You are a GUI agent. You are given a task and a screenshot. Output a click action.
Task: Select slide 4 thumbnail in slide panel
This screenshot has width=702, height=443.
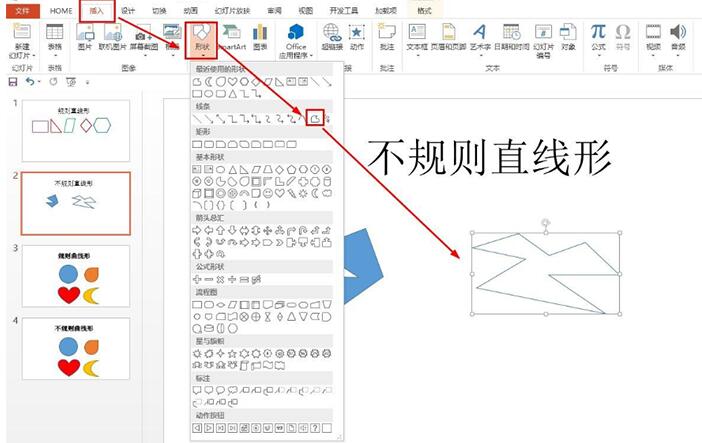pos(76,348)
